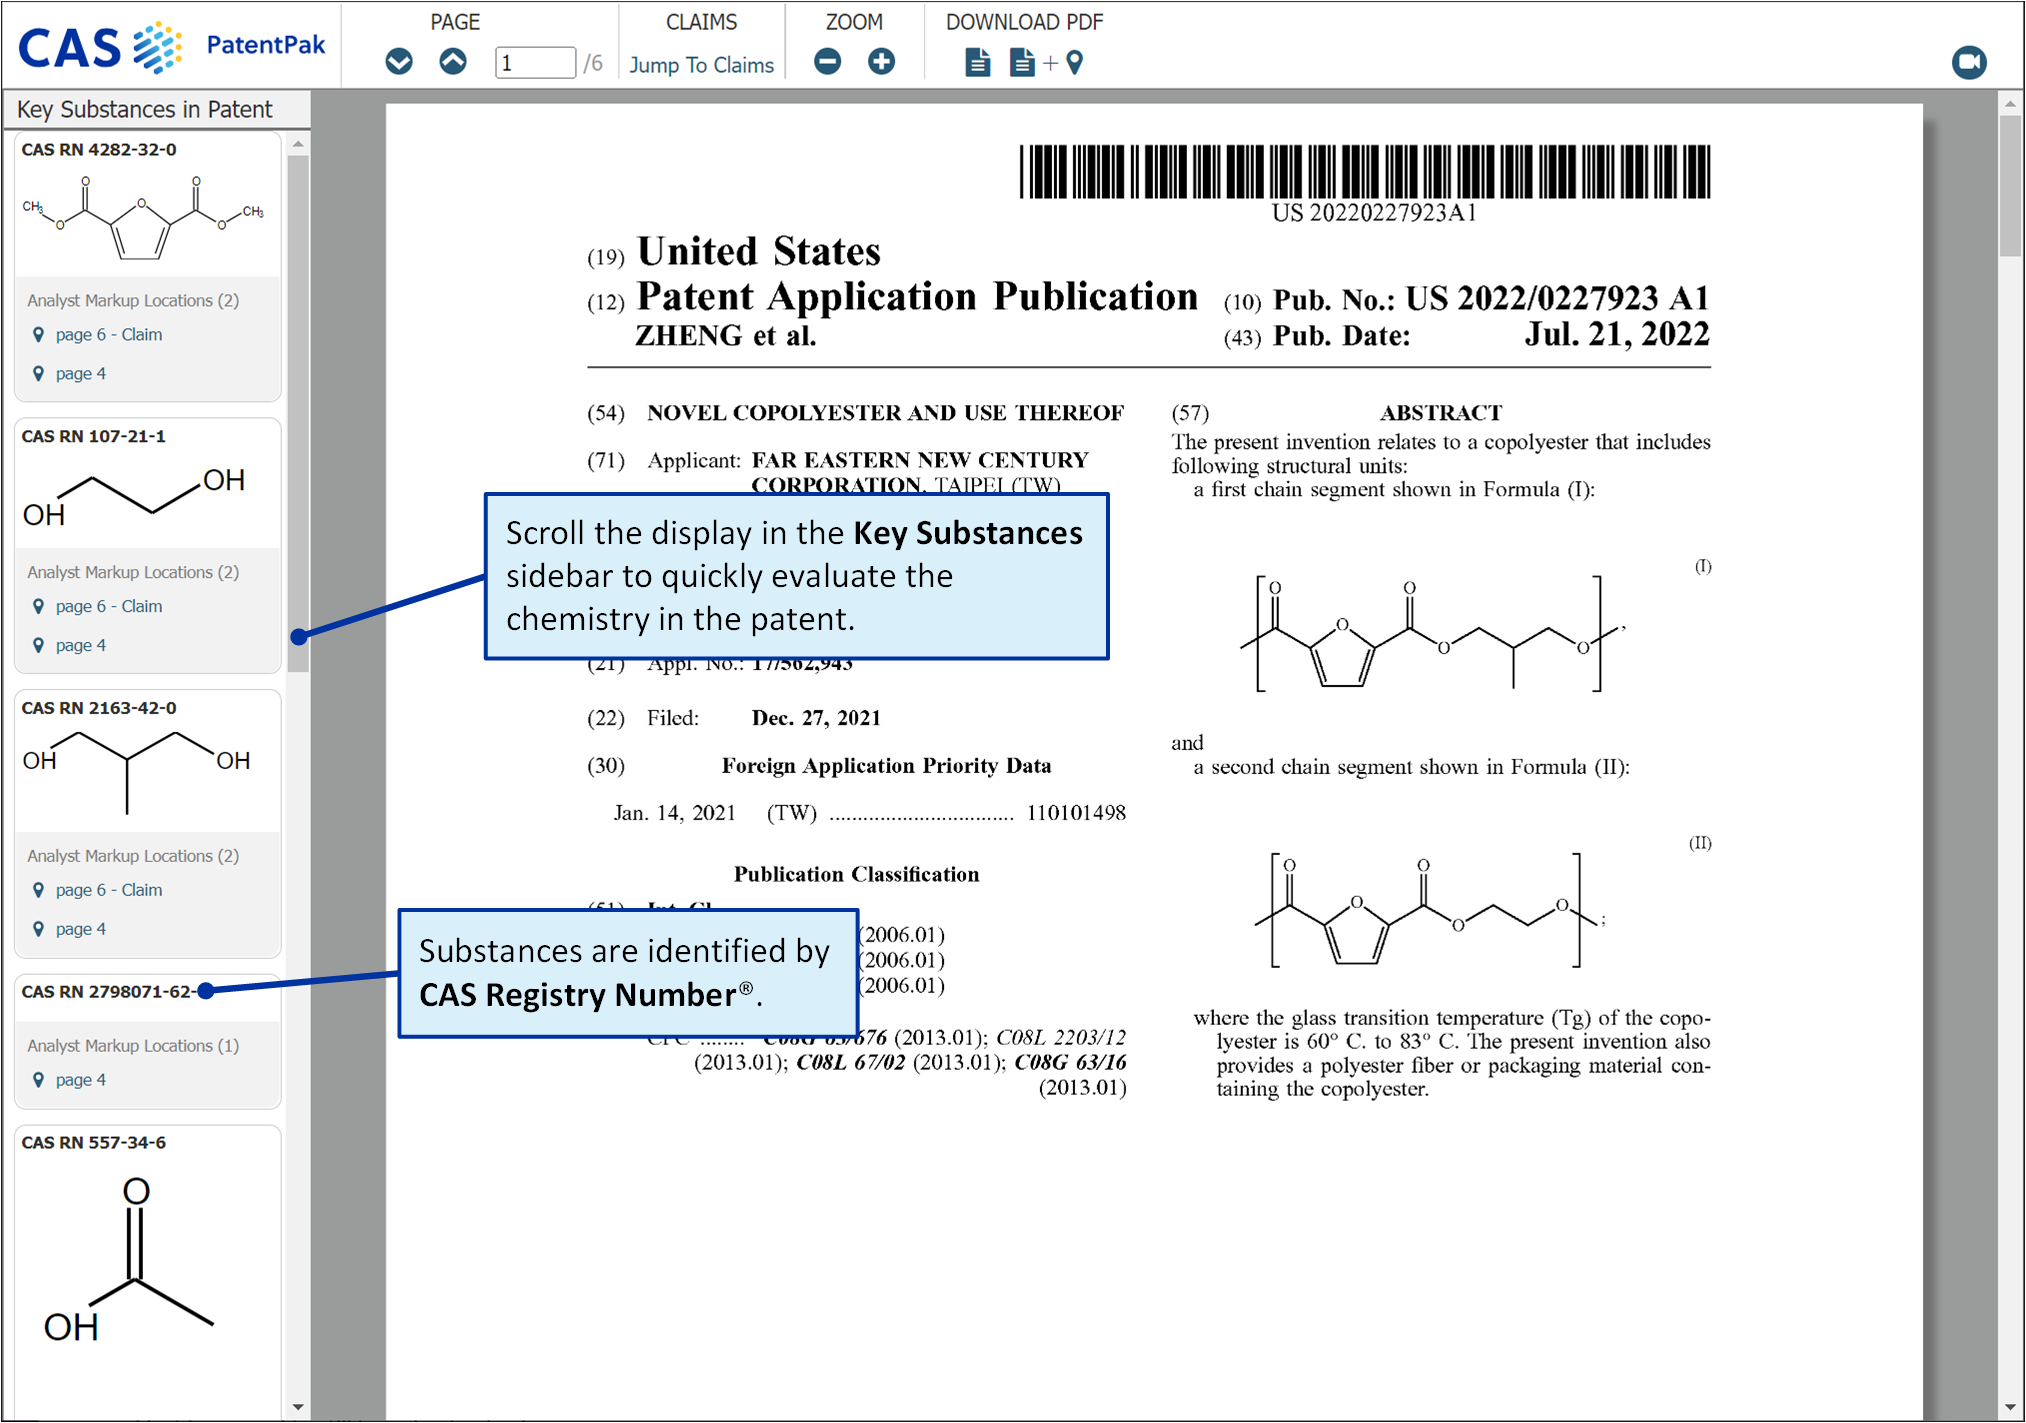Select the acetic acid structure CAS RN 557-34-6
This screenshot has height=1423, width=2026.
(x=130, y=1260)
